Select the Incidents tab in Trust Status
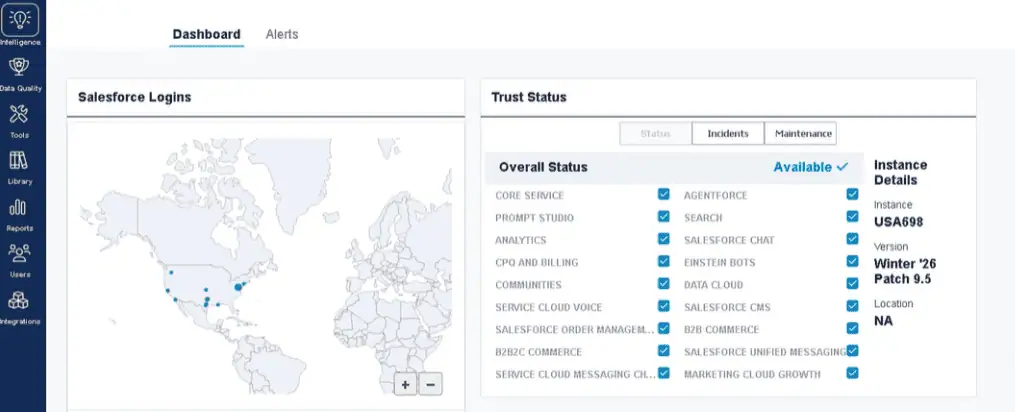This screenshot has height=412, width=1015. tap(728, 133)
